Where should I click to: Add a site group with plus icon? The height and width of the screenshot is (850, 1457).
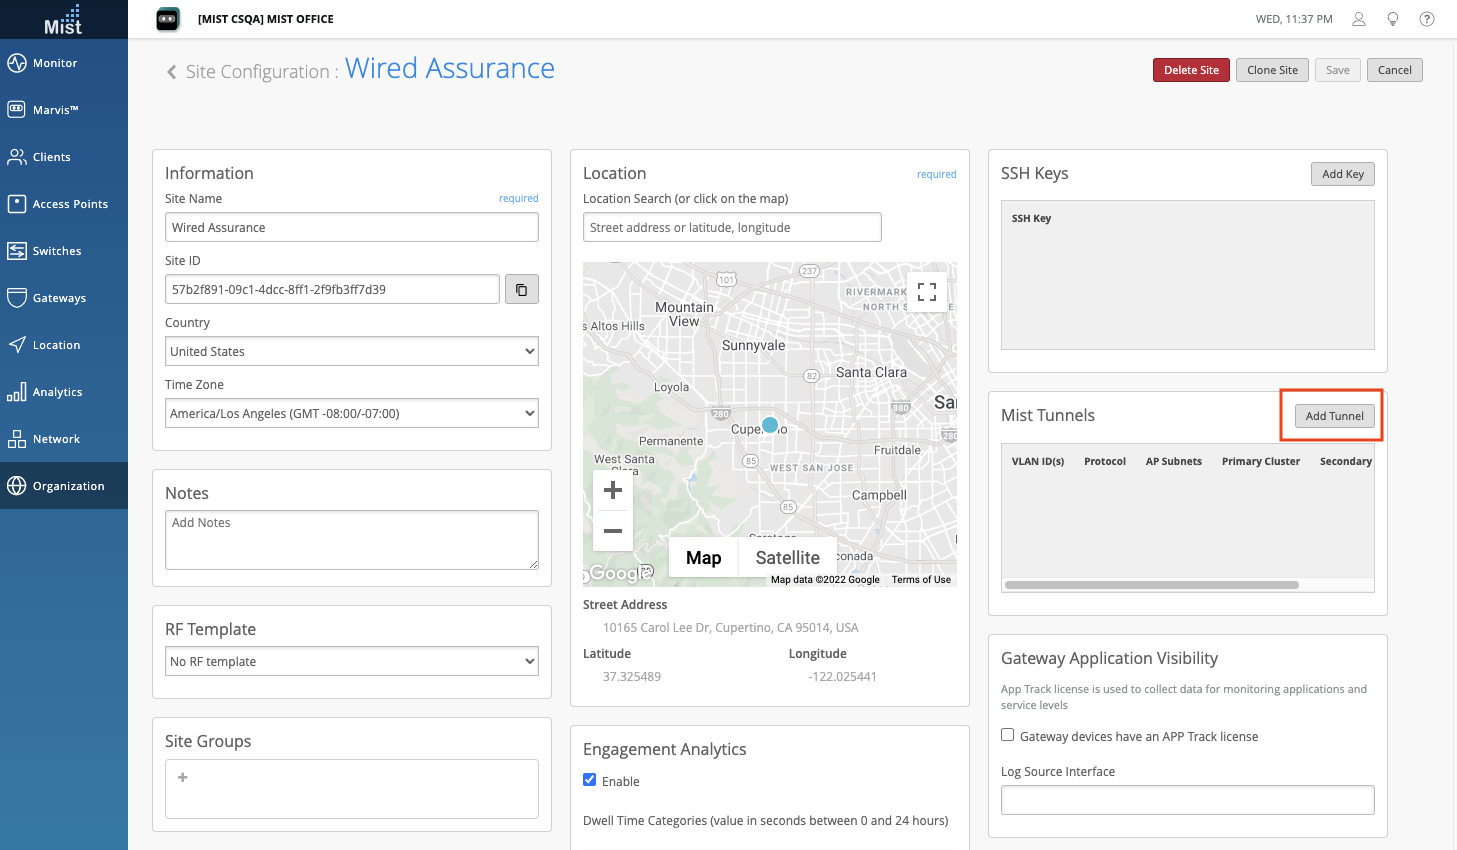(183, 777)
